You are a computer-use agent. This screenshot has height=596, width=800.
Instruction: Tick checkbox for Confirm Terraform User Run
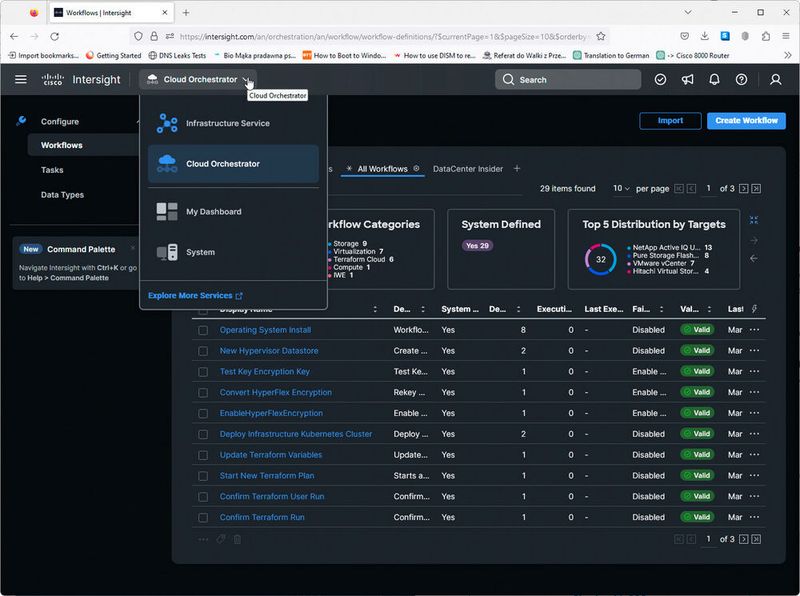click(x=203, y=496)
